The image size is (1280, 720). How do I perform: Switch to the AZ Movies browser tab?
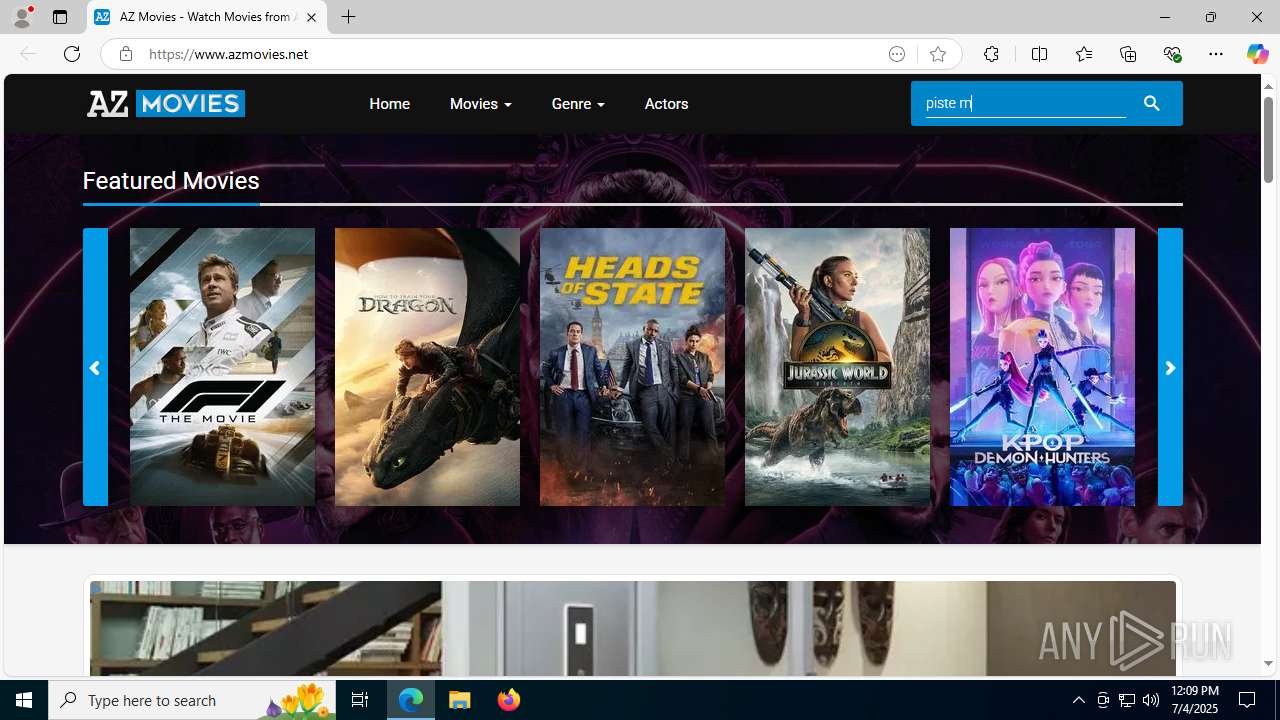click(207, 17)
